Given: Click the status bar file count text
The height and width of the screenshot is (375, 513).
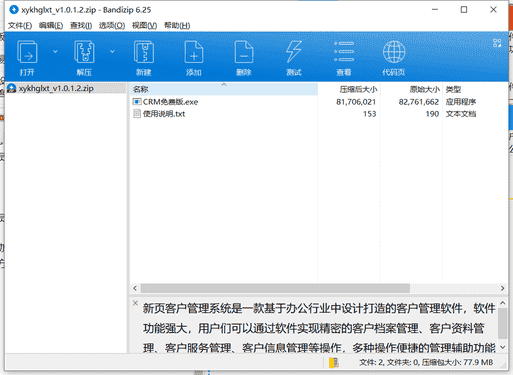Looking at the screenshot, I should [x=426, y=362].
